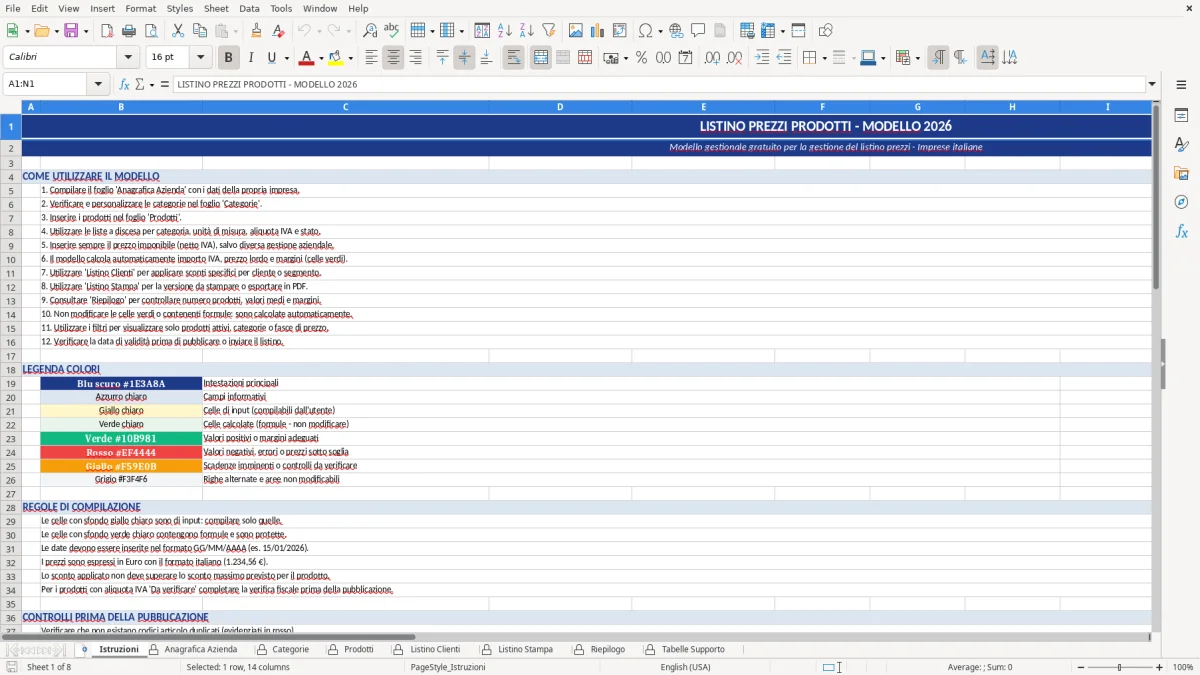Image resolution: width=1200 pixels, height=675 pixels.
Task: Open Borders dropdown arrow
Action: coord(824,58)
